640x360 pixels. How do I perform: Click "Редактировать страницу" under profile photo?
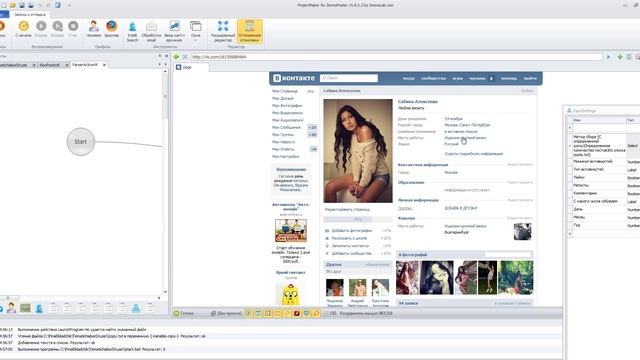pyautogui.click(x=347, y=209)
